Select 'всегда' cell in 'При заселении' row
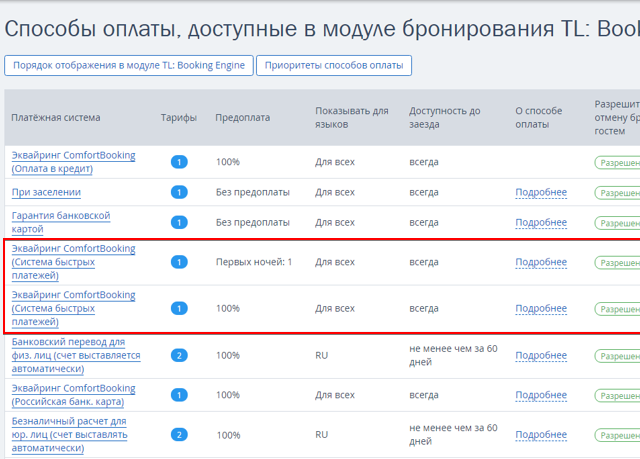This screenshot has width=640, height=459. point(424,192)
